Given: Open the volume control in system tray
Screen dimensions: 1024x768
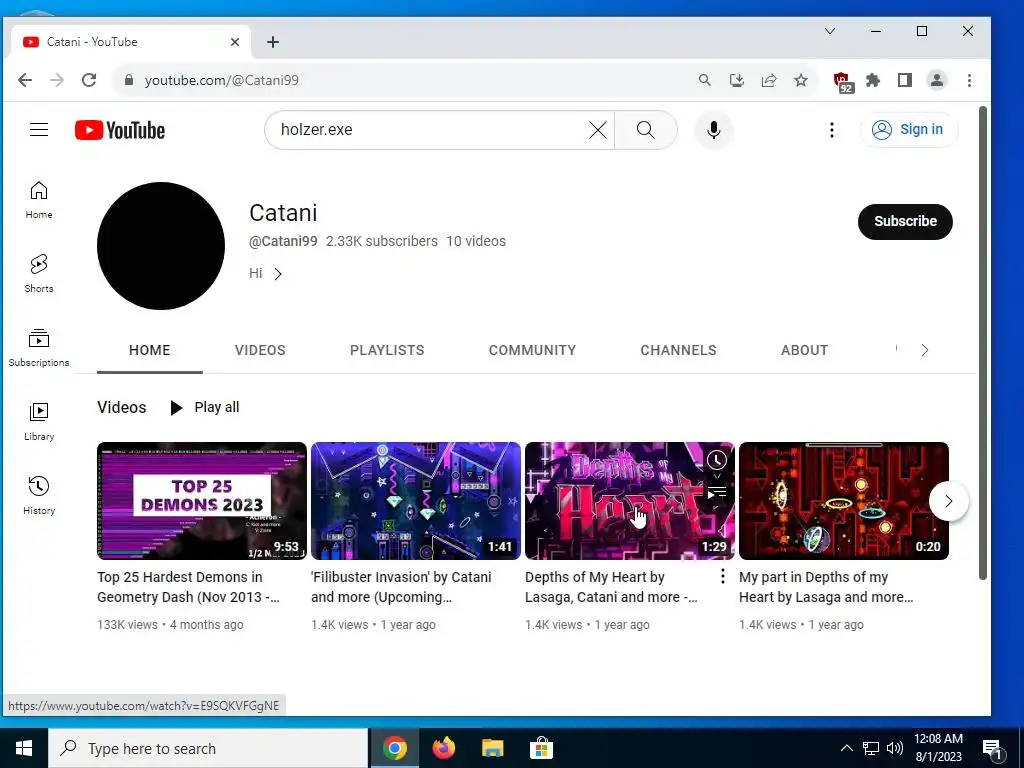Looking at the screenshot, I should [x=895, y=748].
